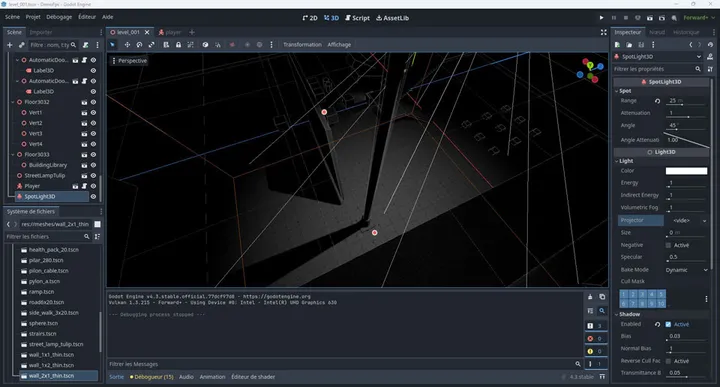The width and height of the screenshot is (720, 387).
Task: Open the Script workspace
Action: [x=357, y=18]
